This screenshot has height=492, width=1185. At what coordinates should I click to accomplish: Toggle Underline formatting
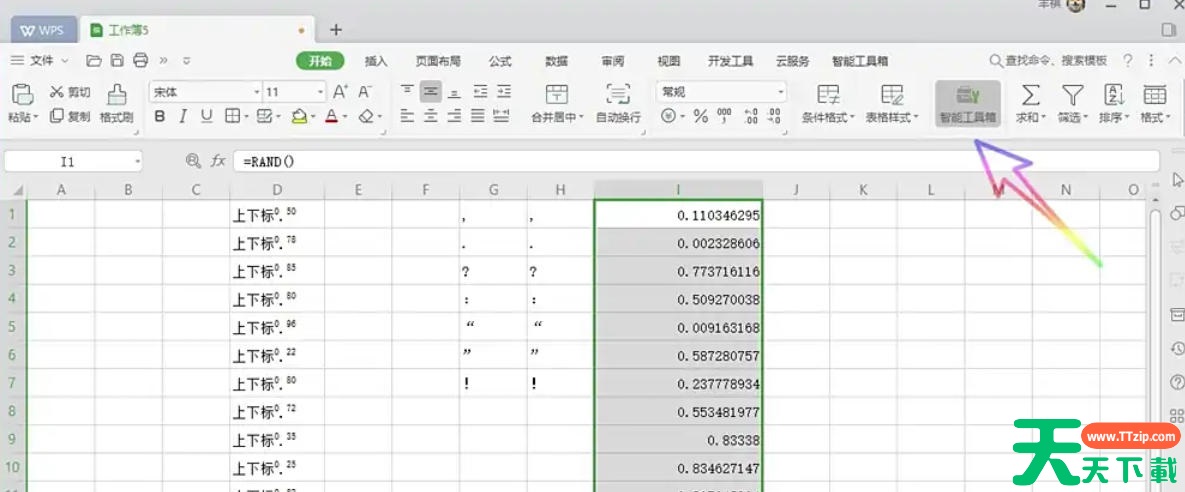coord(206,116)
